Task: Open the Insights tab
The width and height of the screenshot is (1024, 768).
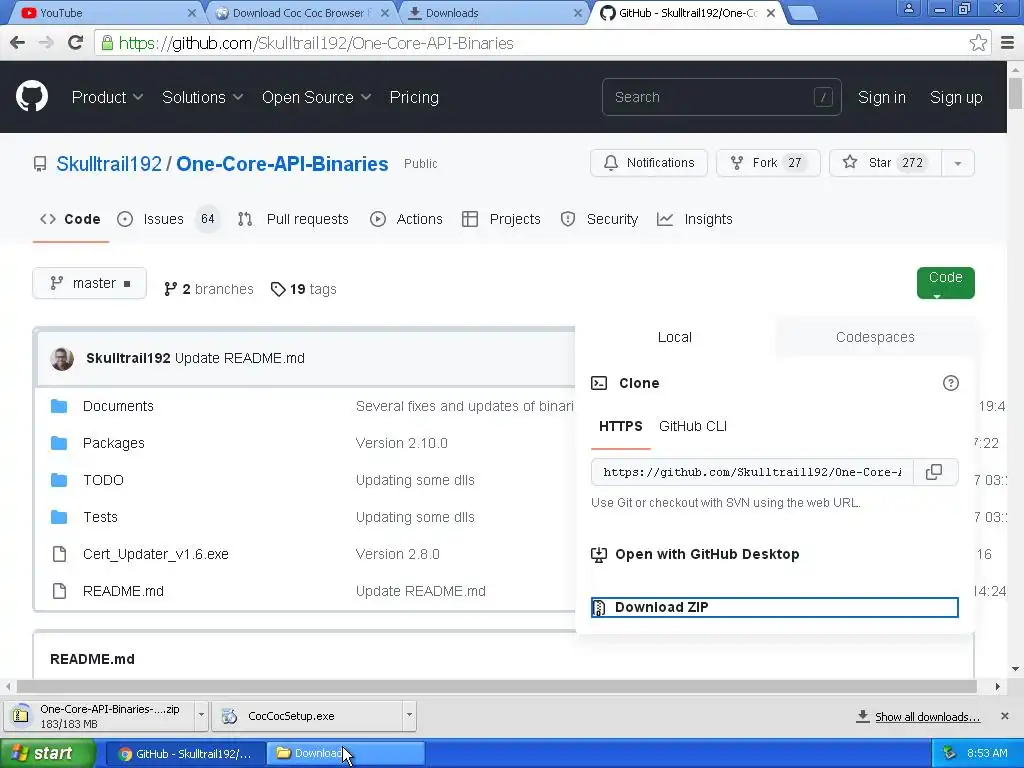Action: coord(695,219)
